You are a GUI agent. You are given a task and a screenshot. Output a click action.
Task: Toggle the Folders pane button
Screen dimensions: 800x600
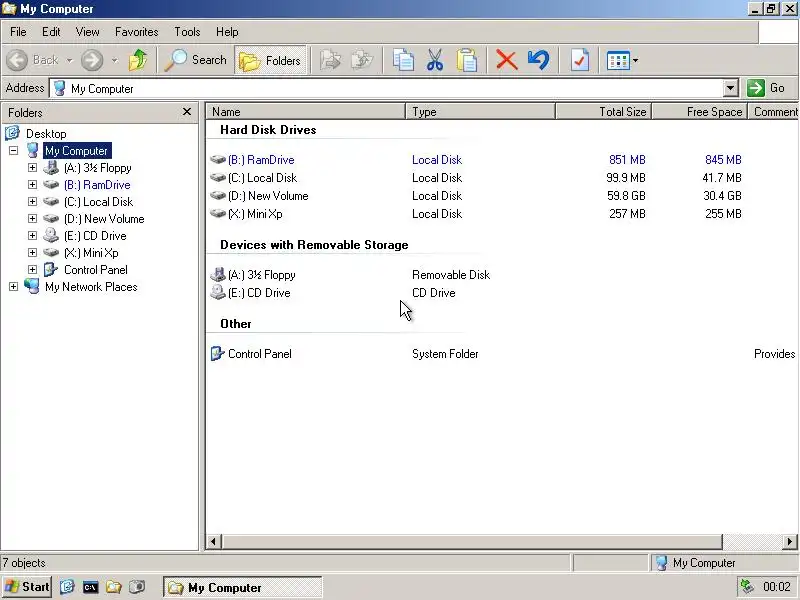[270, 60]
